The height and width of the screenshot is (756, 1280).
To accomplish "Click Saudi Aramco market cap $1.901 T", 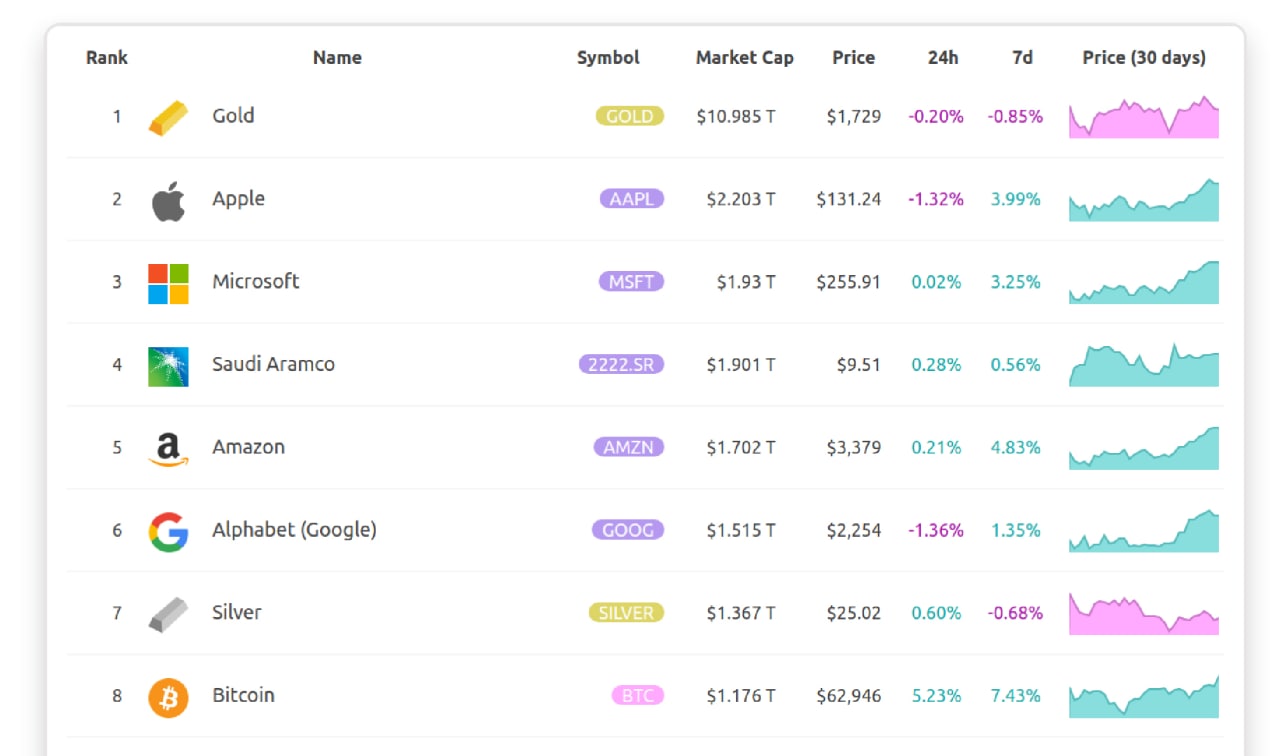I will 741,365.
